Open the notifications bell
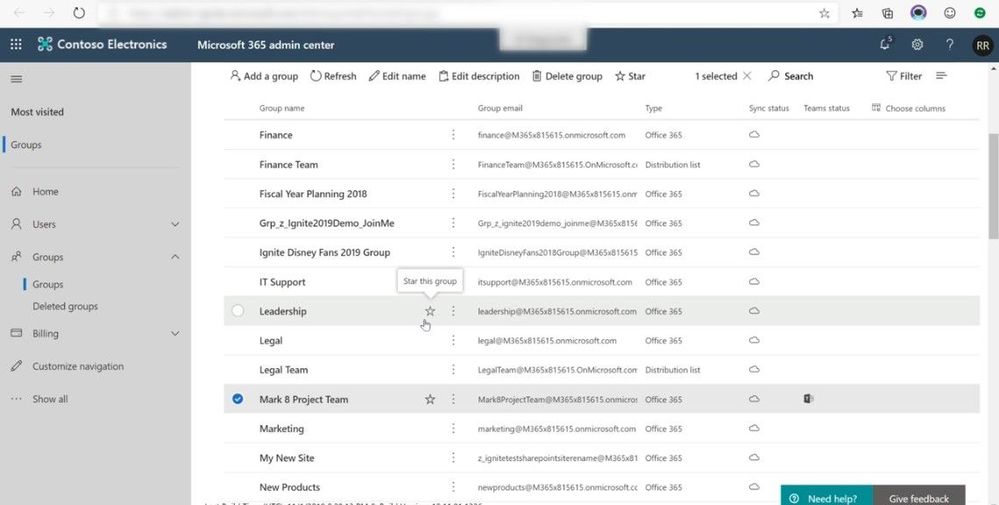Screen dimensions: 999x505 point(885,45)
